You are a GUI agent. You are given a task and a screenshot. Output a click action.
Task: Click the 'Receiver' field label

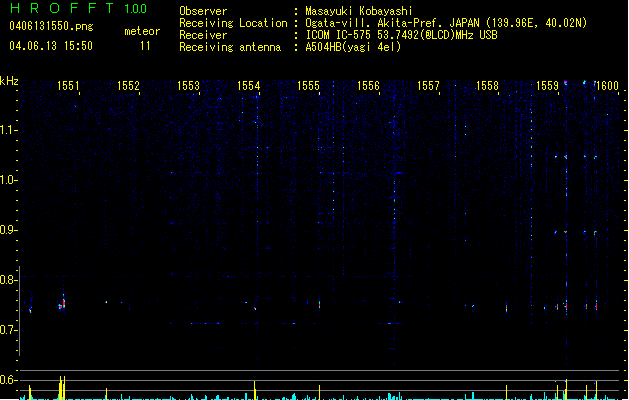(x=203, y=35)
